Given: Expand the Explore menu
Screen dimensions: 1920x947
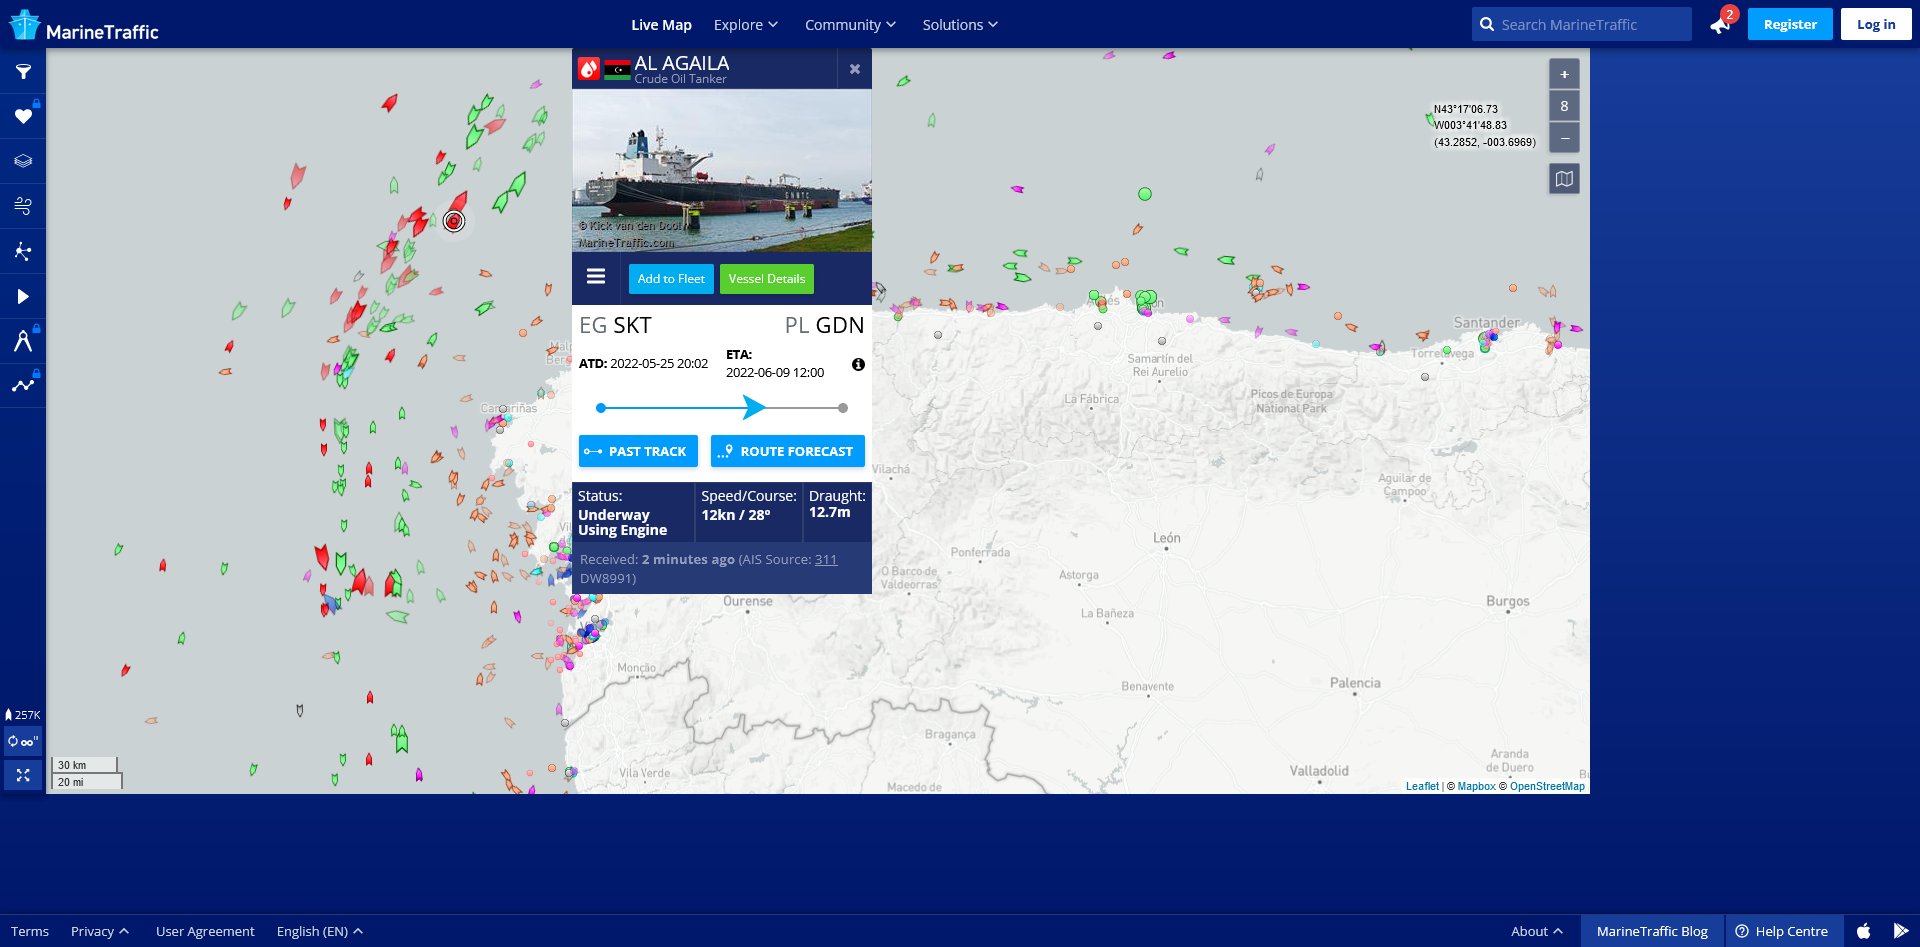Looking at the screenshot, I should click(x=745, y=24).
